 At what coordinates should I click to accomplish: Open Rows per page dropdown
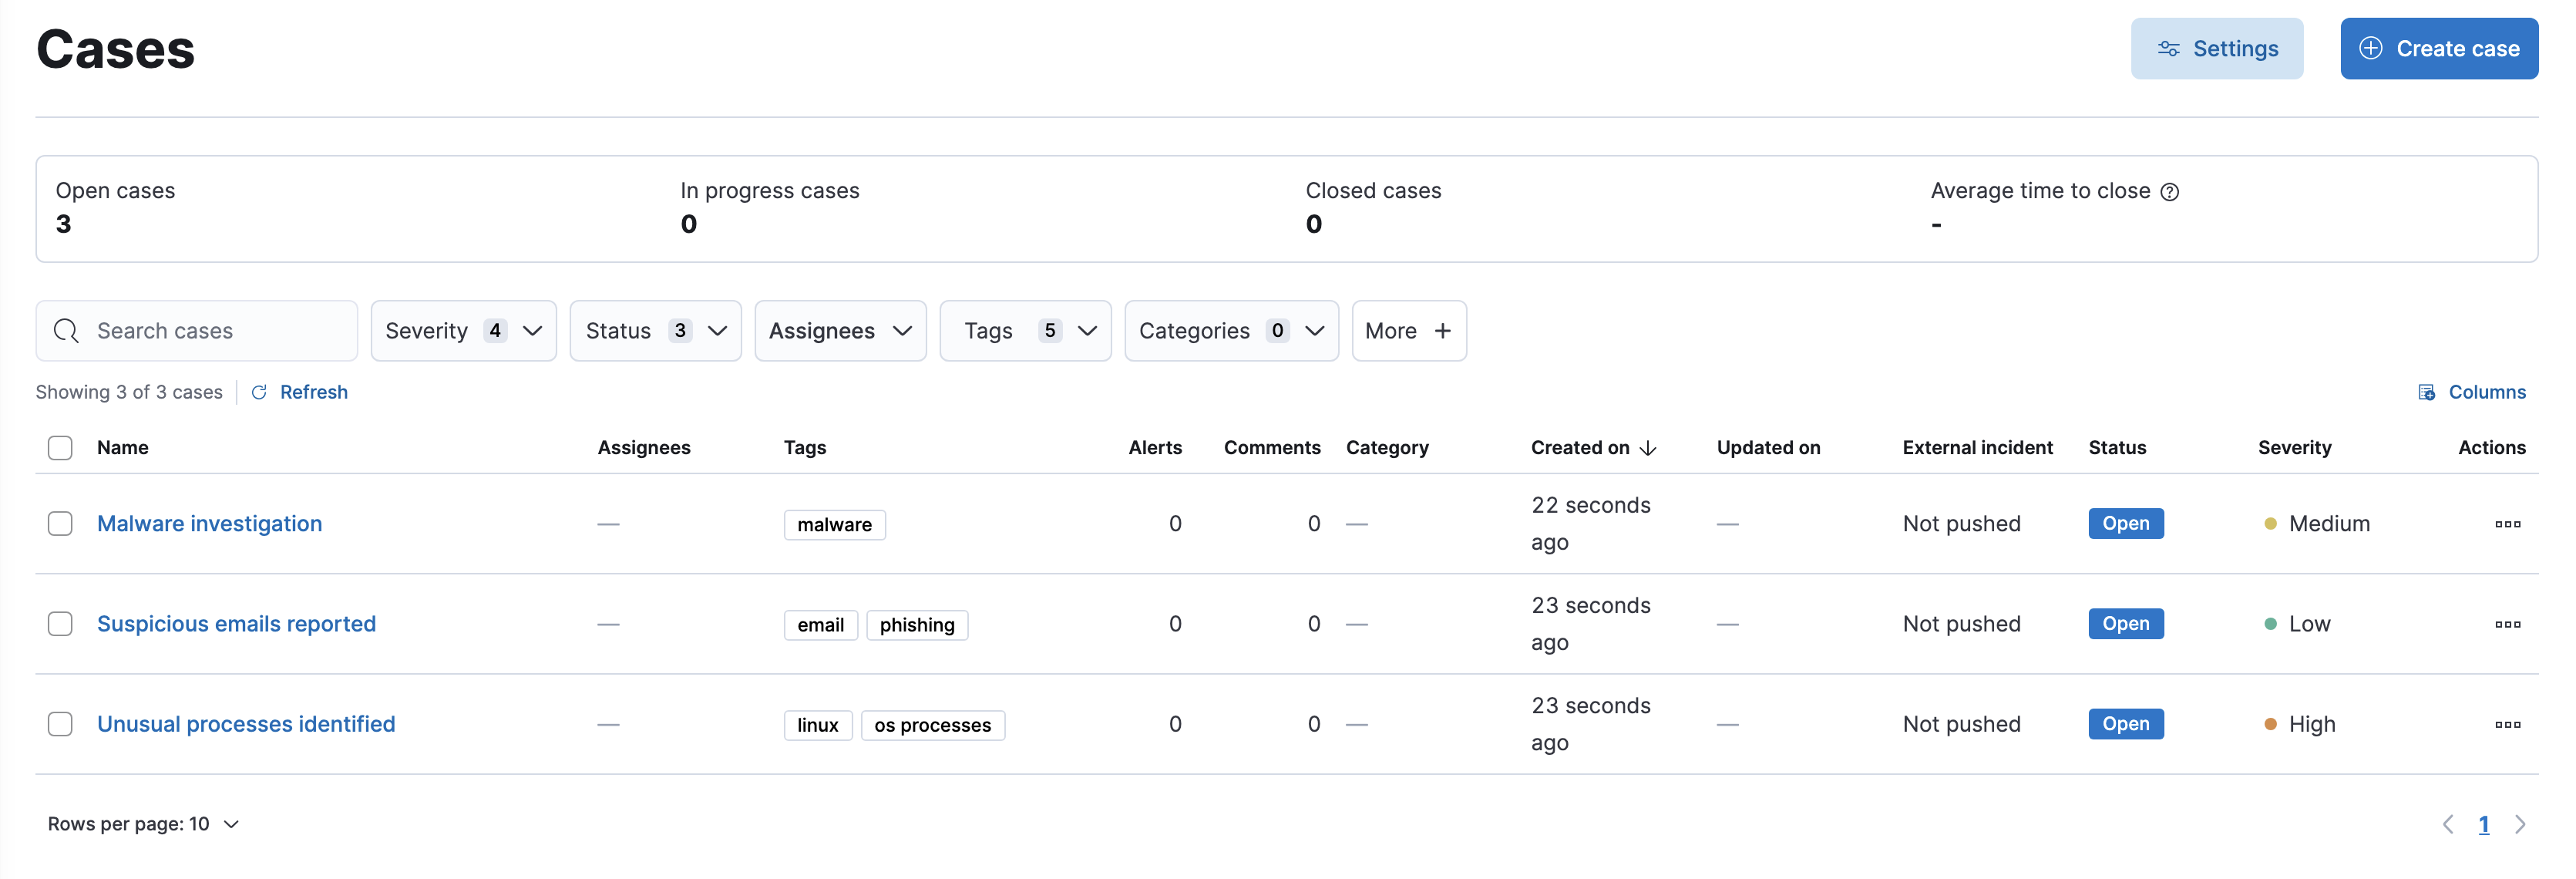[x=143, y=824]
